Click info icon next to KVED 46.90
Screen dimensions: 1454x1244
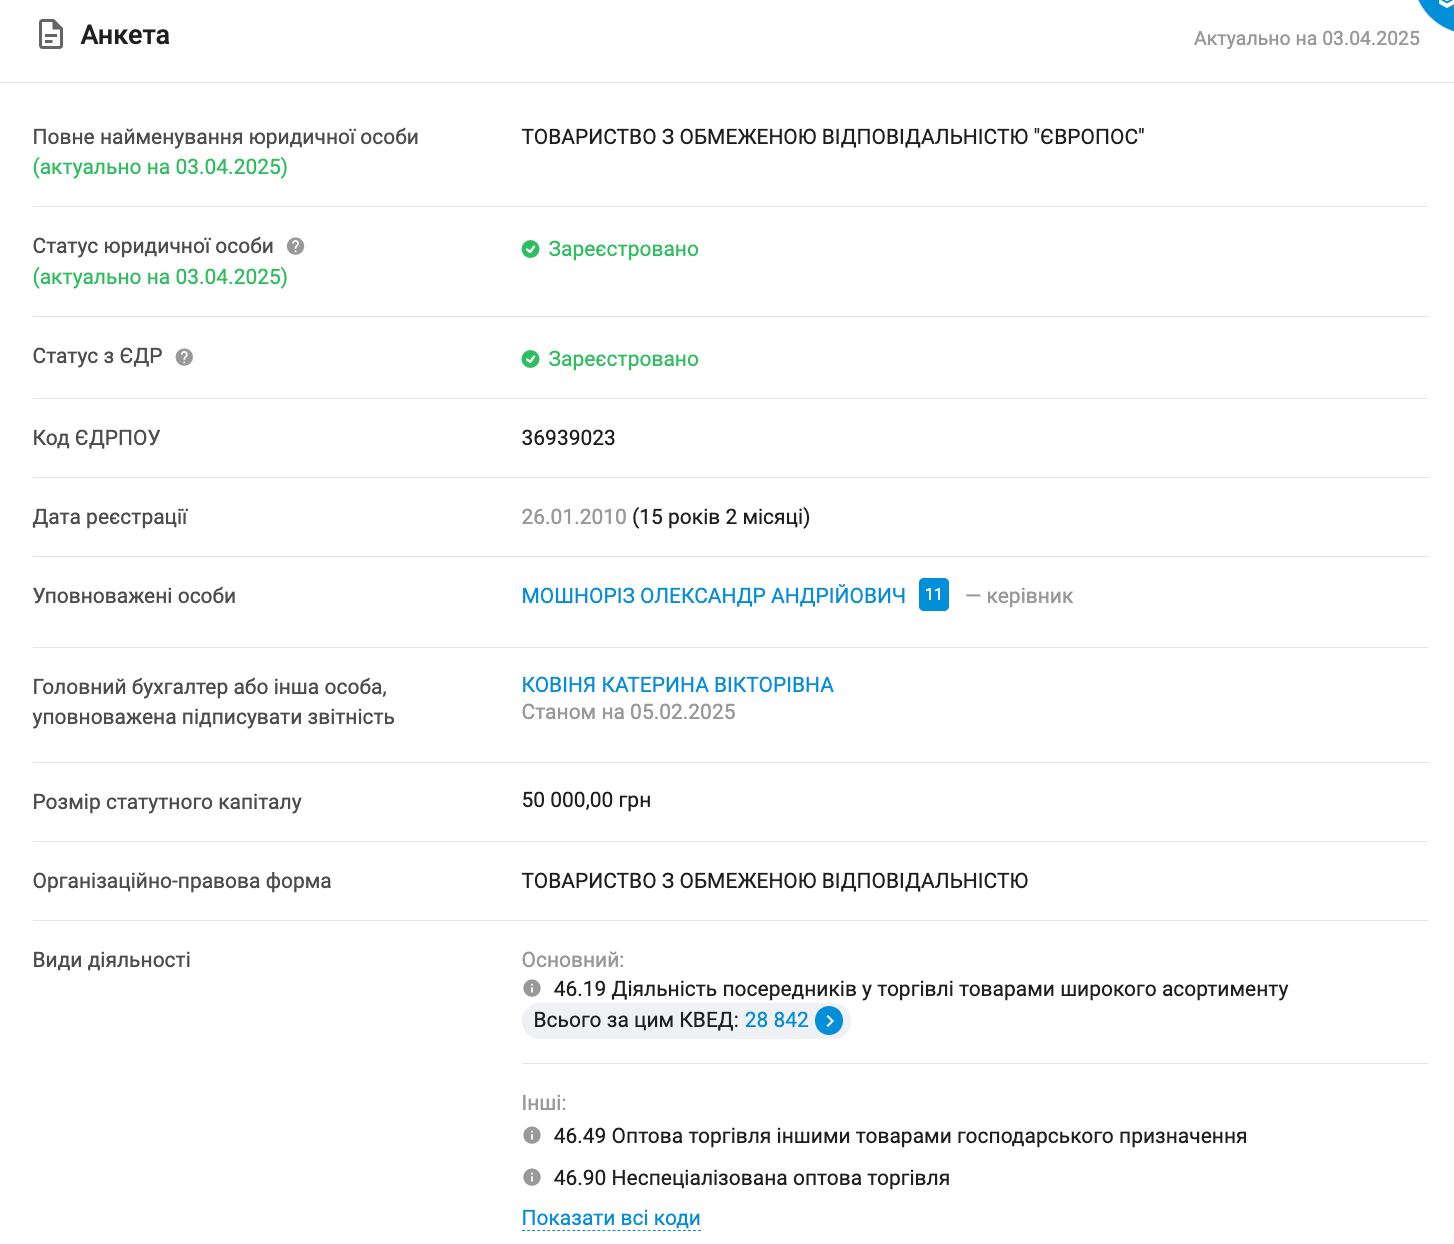pyautogui.click(x=532, y=1177)
